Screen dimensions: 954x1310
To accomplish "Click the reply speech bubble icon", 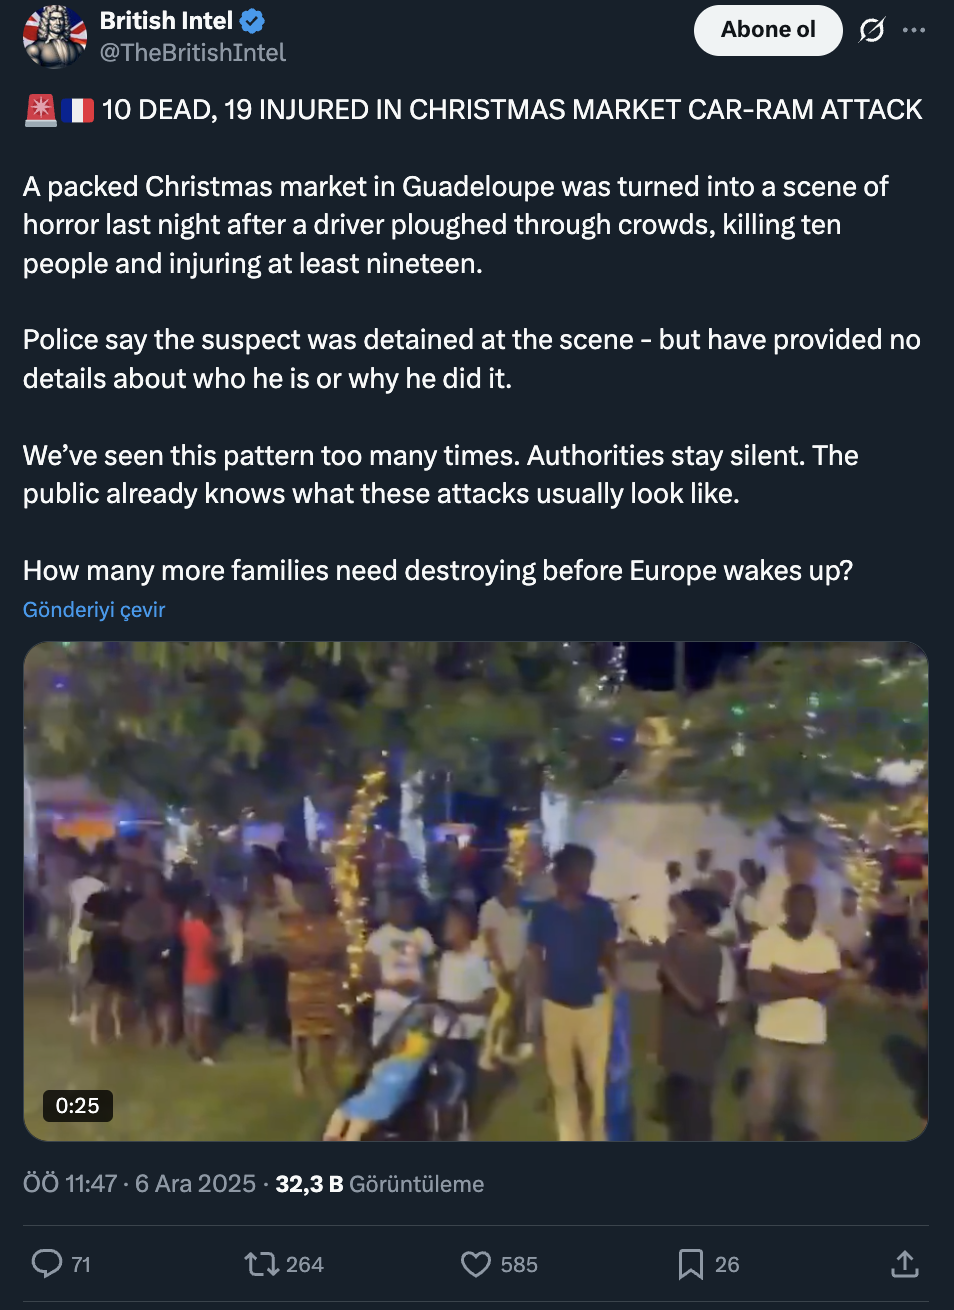I will click(46, 1264).
